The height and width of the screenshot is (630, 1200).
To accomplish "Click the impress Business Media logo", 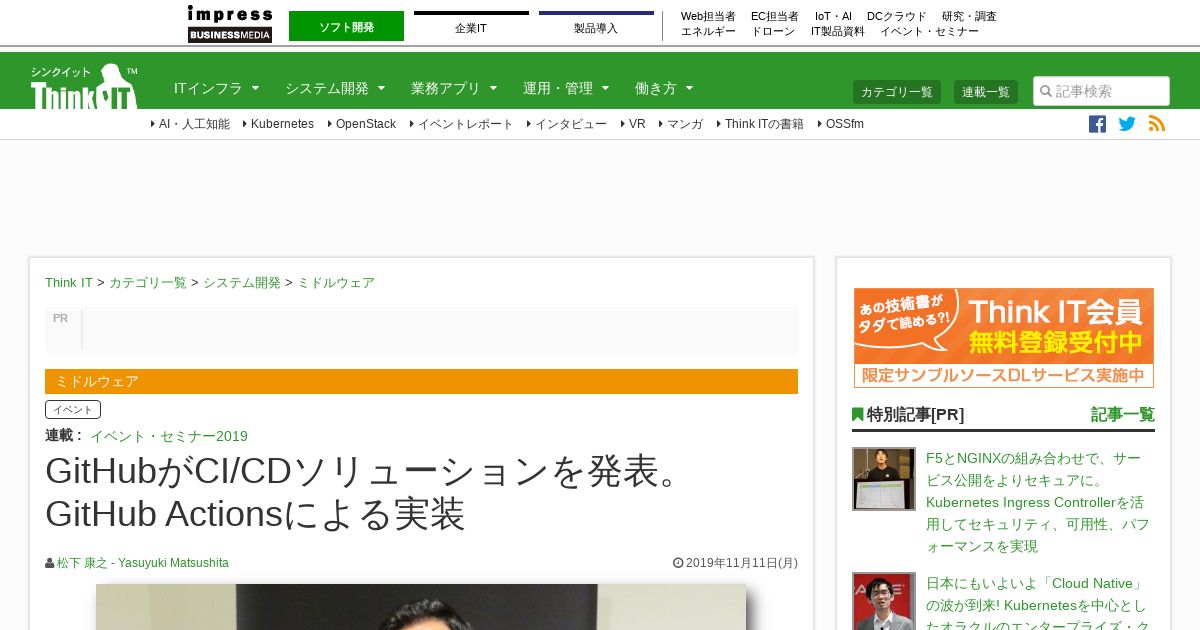I will (x=230, y=24).
